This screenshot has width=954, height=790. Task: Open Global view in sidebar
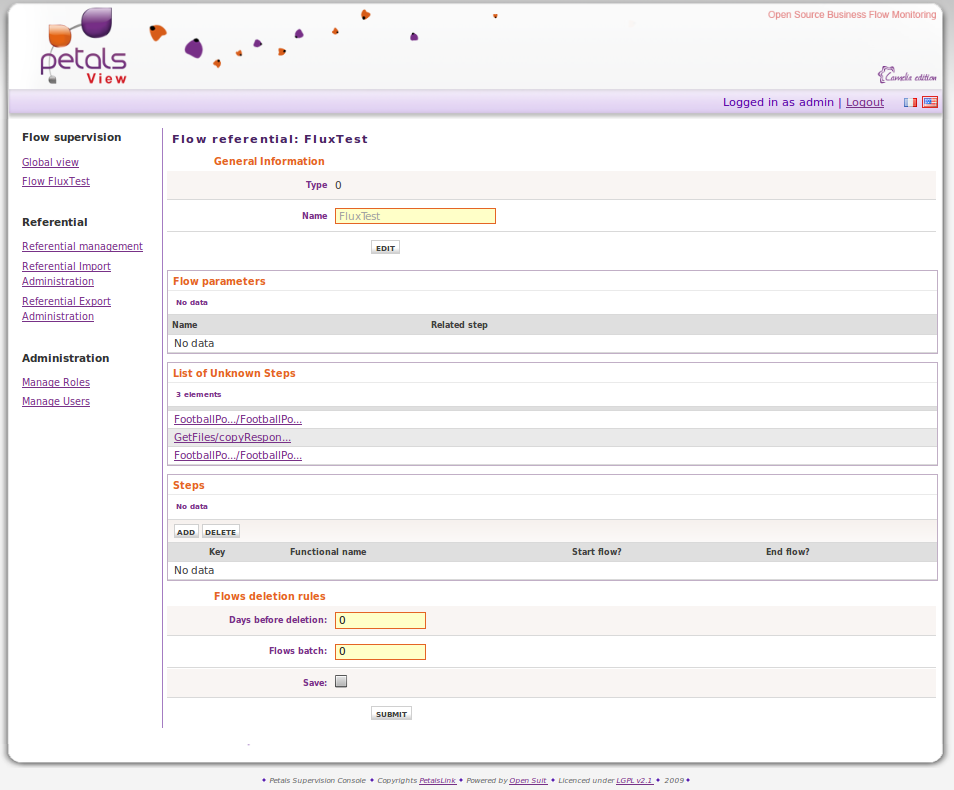click(50, 162)
